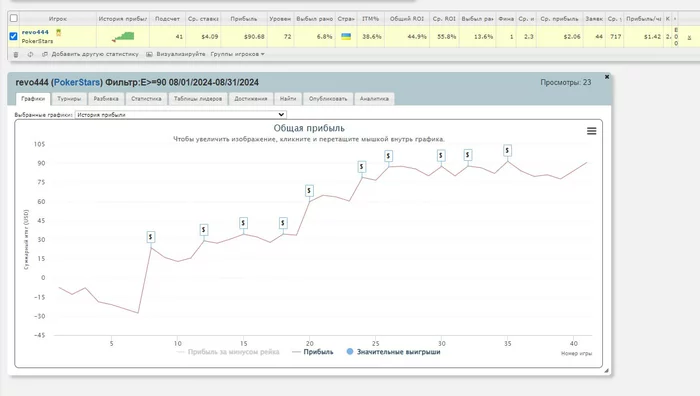Viewport: 700px width, 396px height.
Task: Click the 'Визуализируйте' link
Action: [x=181, y=54]
